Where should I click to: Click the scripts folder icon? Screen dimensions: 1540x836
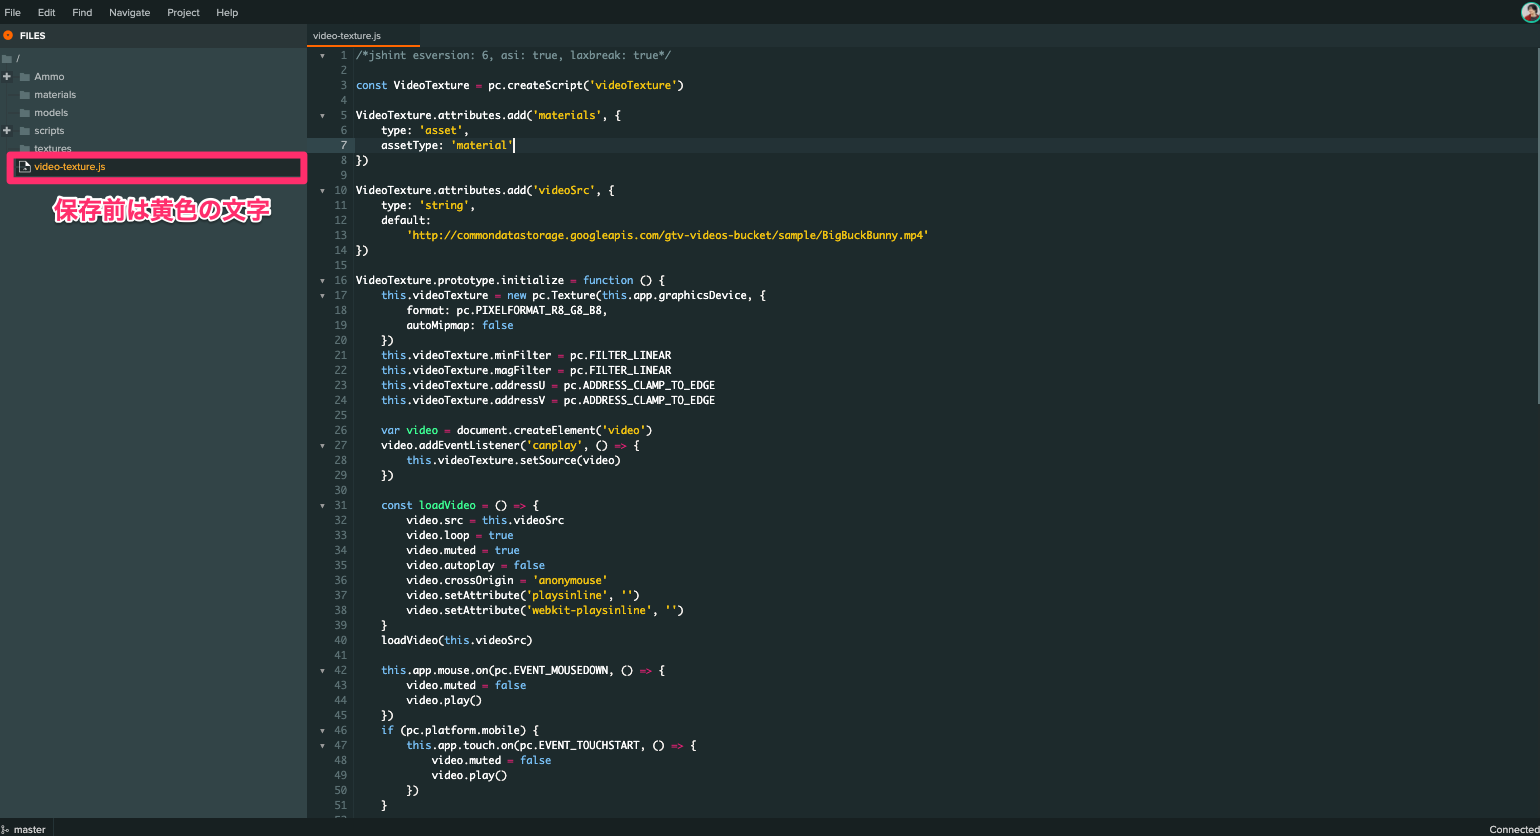point(25,131)
